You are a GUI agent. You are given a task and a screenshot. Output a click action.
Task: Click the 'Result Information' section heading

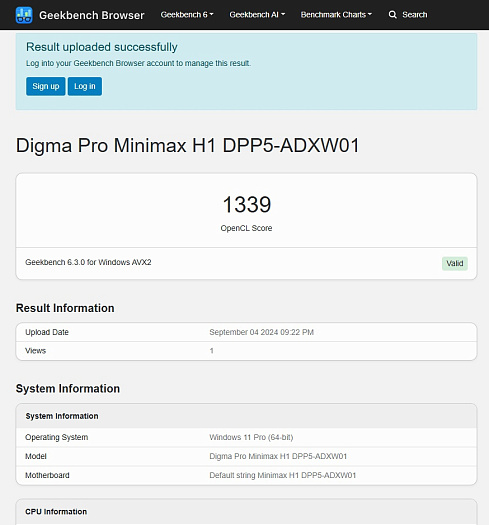pyautogui.click(x=65, y=308)
